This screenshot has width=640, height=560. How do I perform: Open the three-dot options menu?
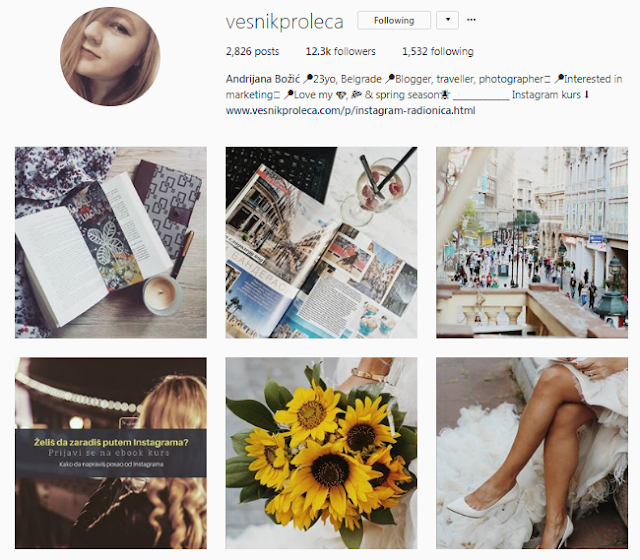coord(471,20)
